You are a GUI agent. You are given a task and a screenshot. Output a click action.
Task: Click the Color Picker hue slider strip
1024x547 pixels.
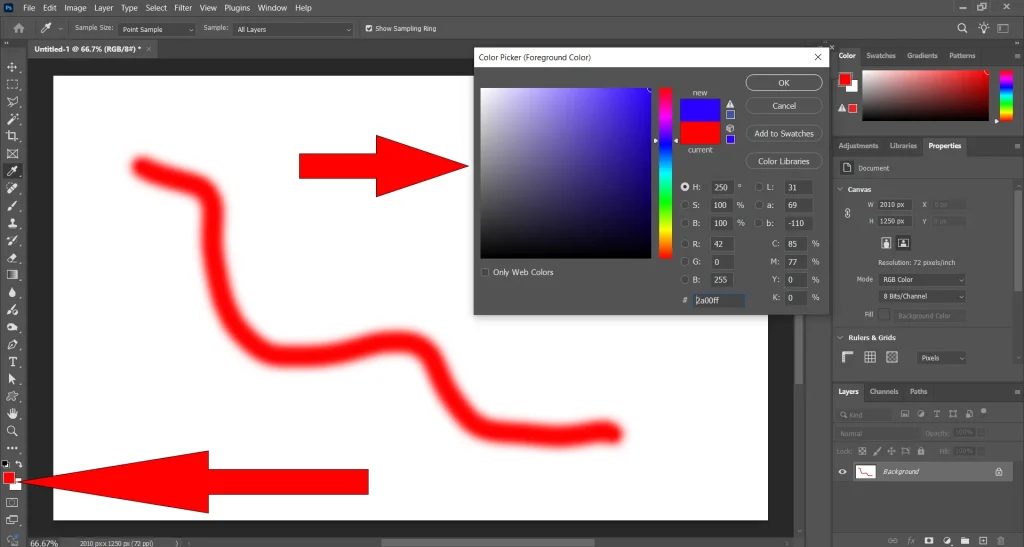pyautogui.click(x=665, y=173)
